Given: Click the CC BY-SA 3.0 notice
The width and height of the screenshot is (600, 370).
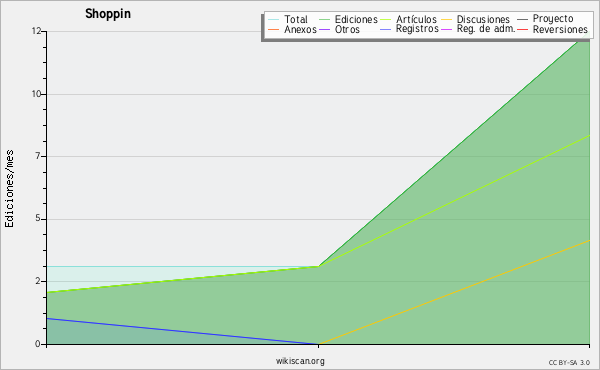Looking at the screenshot, I should 569,362.
